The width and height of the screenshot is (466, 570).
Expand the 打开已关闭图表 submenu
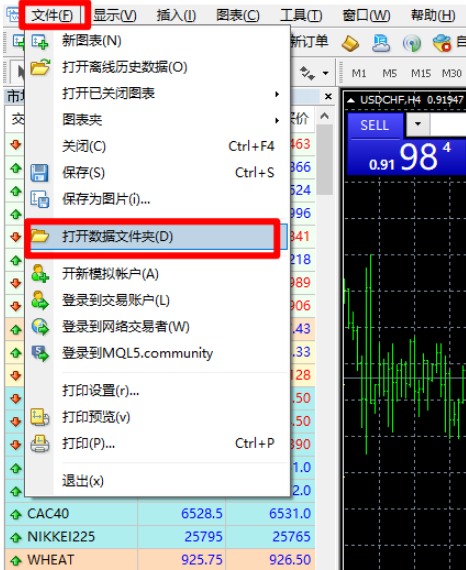(x=157, y=94)
